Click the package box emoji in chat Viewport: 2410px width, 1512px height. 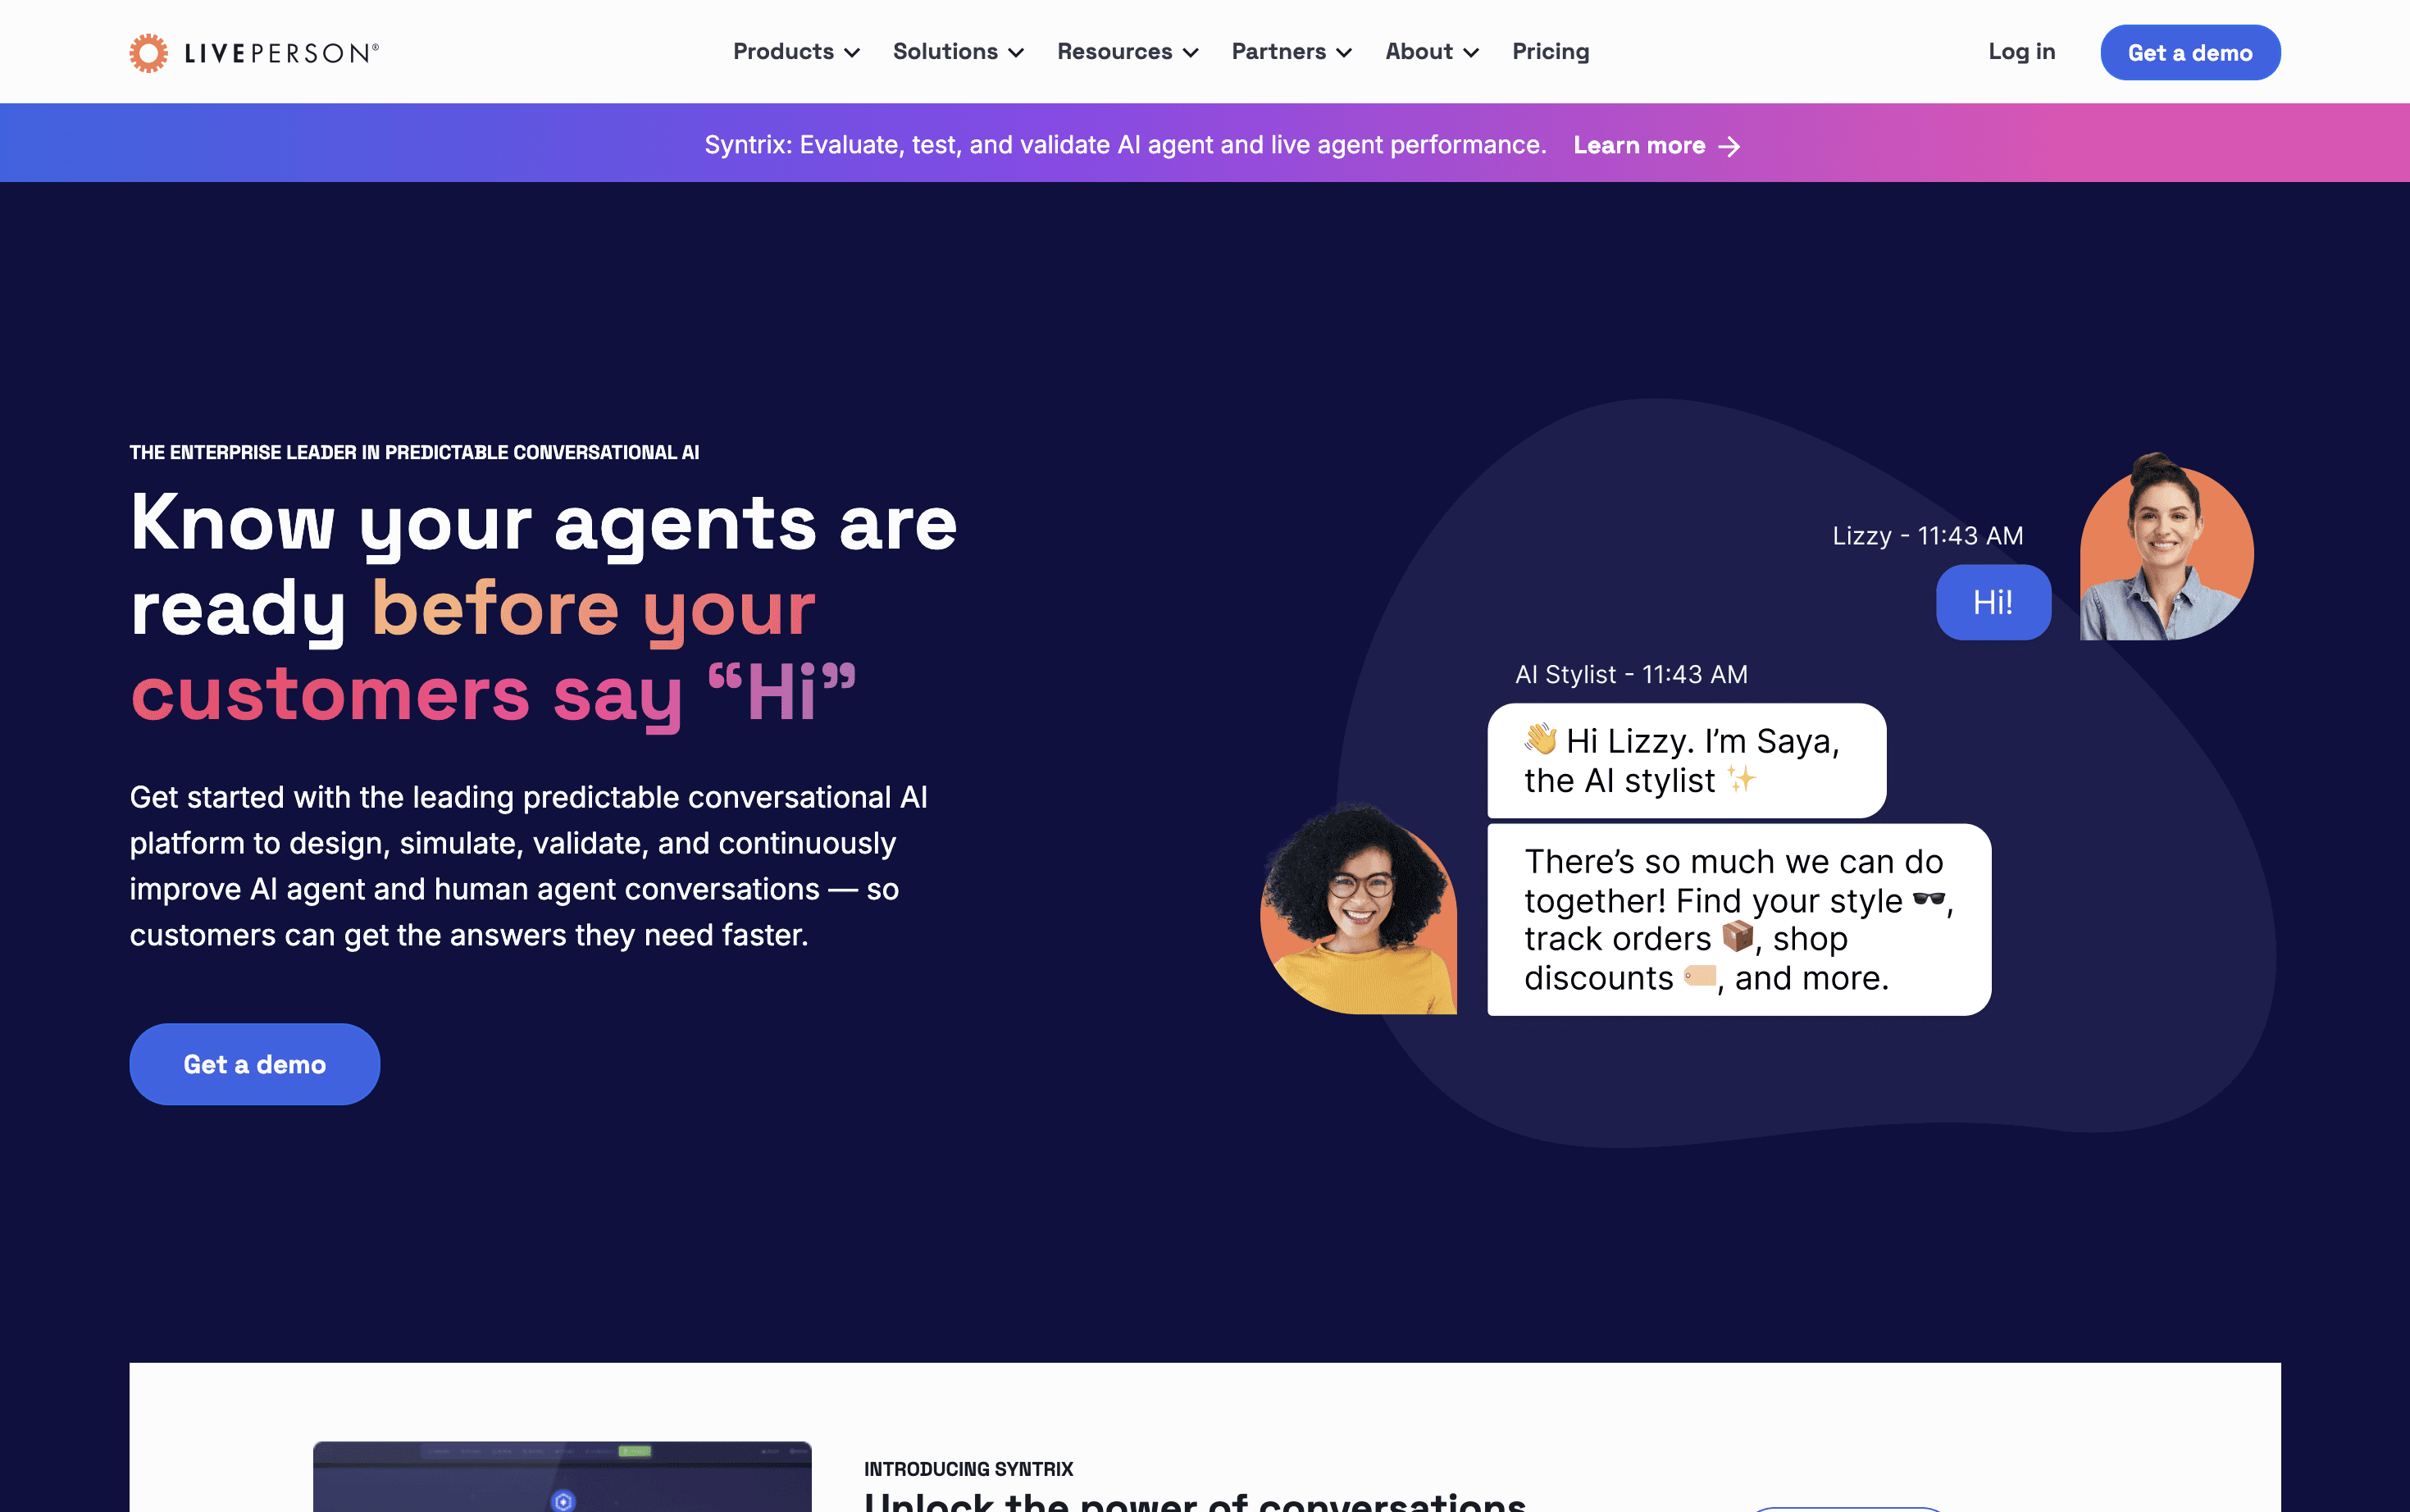click(x=1738, y=937)
